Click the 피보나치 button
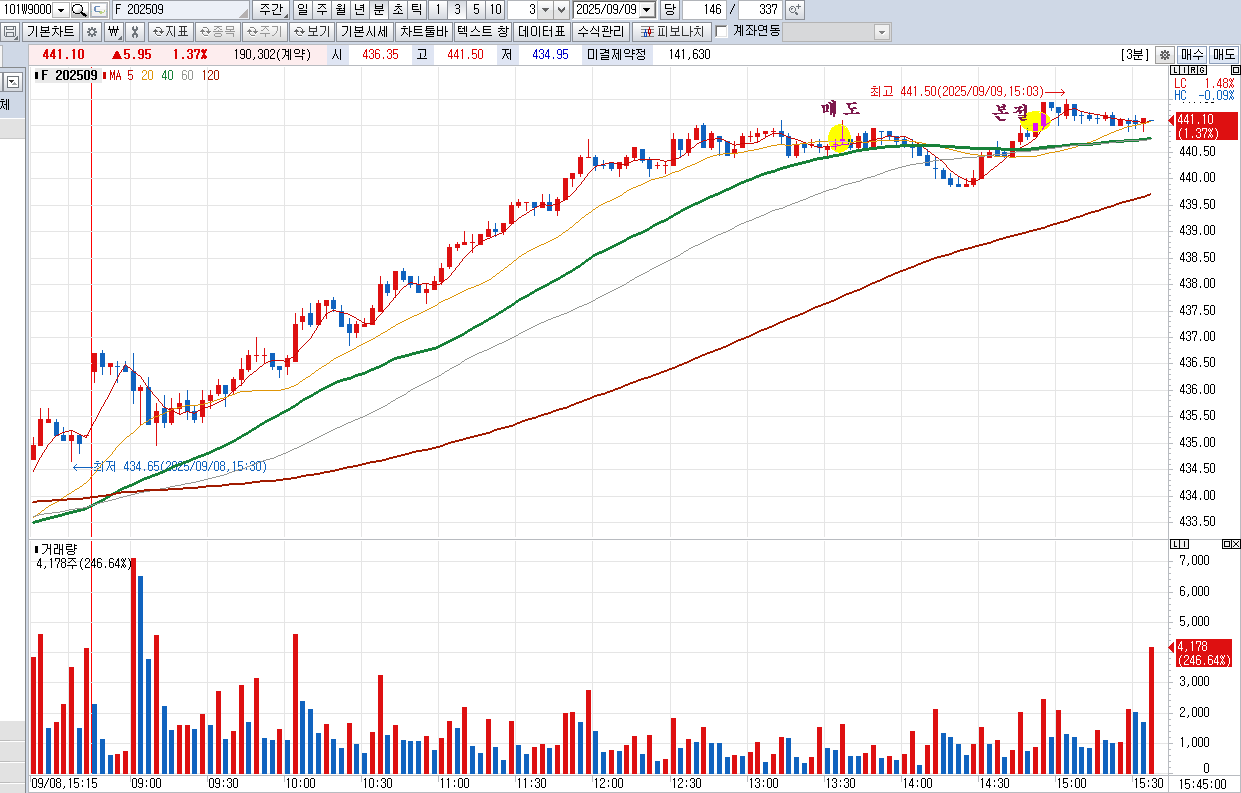Screen dimensions: 1241x793 coord(672,31)
